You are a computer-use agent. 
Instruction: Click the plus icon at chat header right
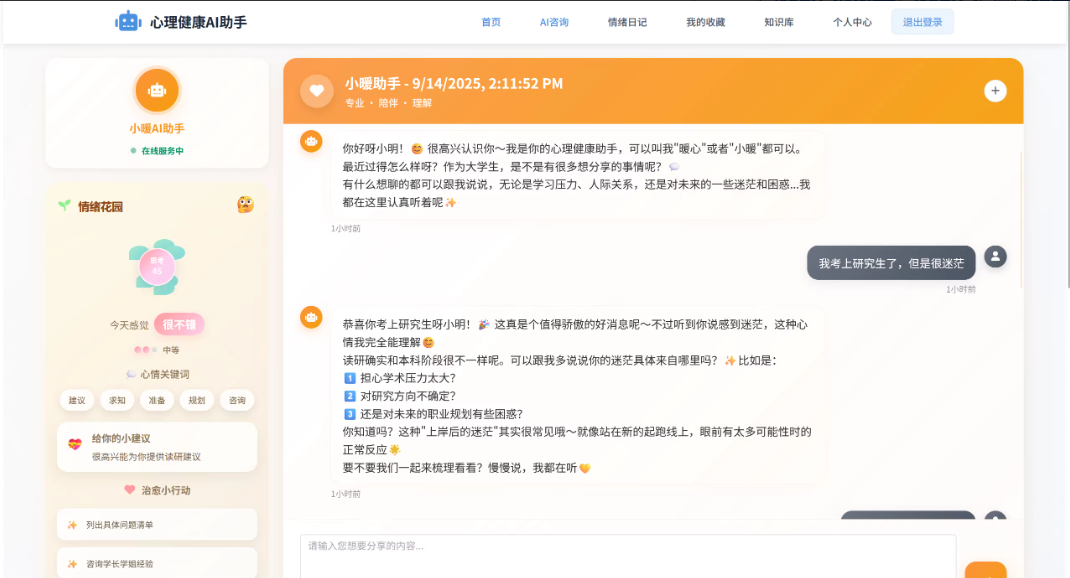[995, 90]
